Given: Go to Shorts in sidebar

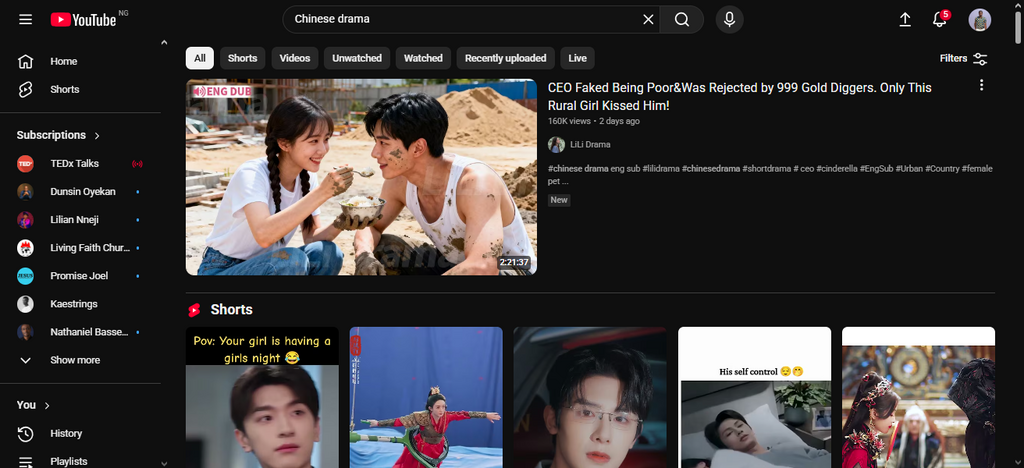Looking at the screenshot, I should 64,90.
